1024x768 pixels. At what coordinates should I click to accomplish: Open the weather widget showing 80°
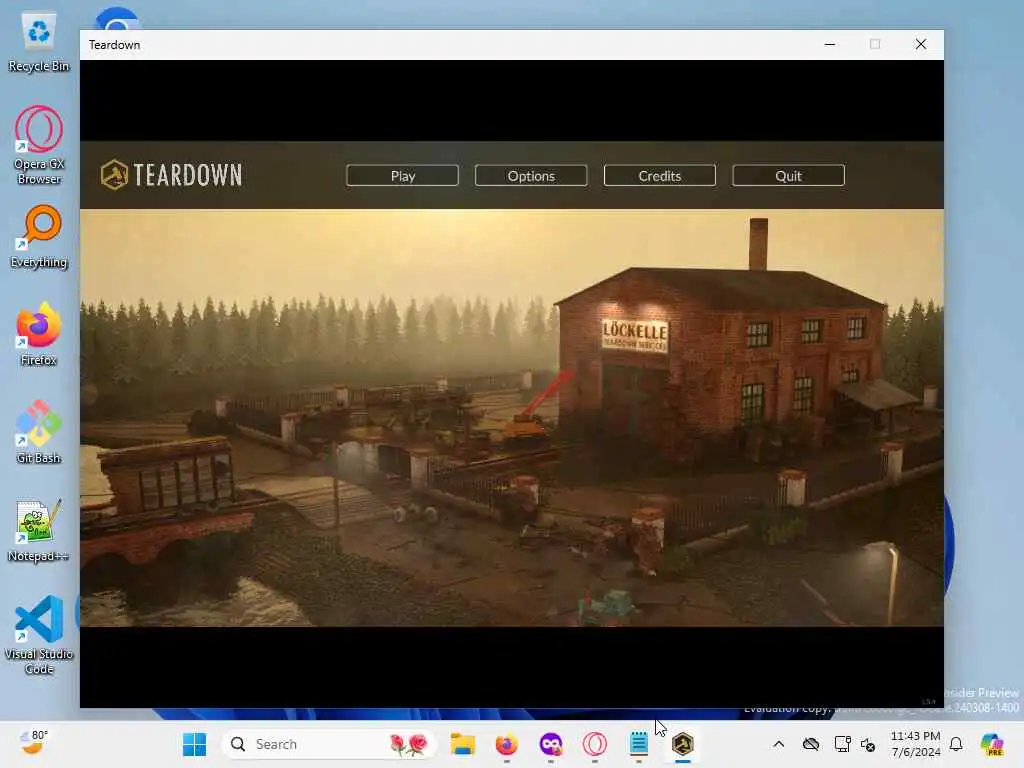pyautogui.click(x=33, y=743)
